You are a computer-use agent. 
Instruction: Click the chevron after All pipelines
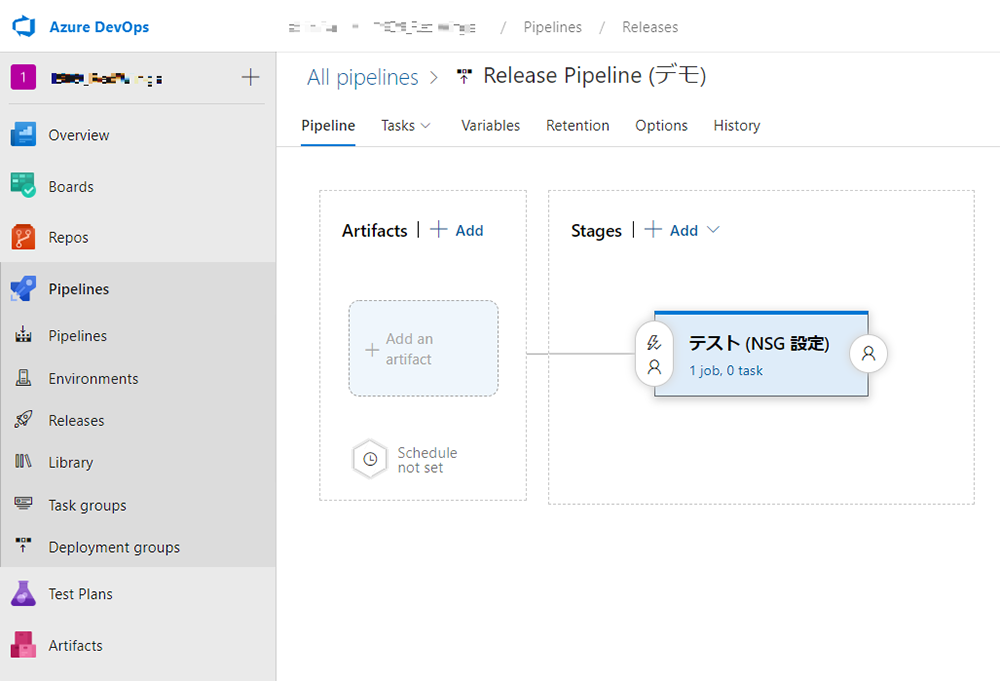434,78
